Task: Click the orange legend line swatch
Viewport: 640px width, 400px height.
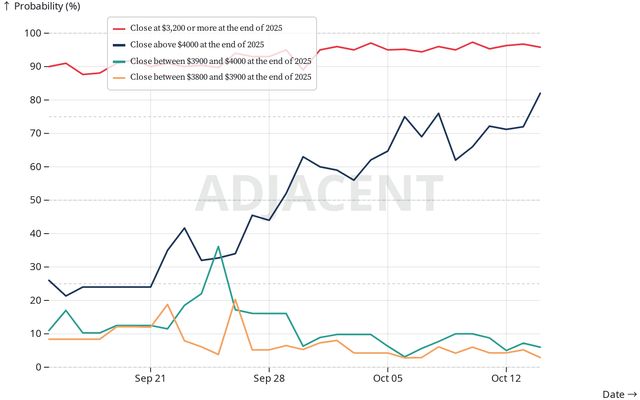Action: point(120,75)
